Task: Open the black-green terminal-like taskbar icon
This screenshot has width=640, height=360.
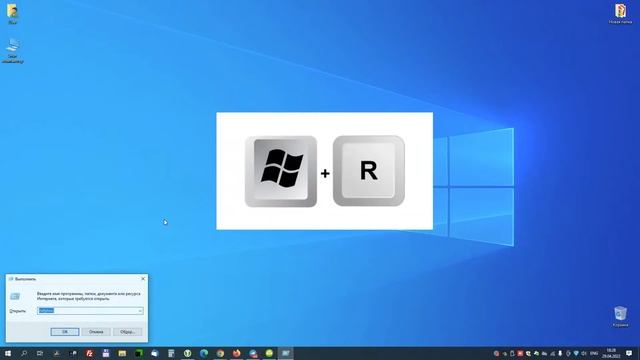Action: pos(138,353)
